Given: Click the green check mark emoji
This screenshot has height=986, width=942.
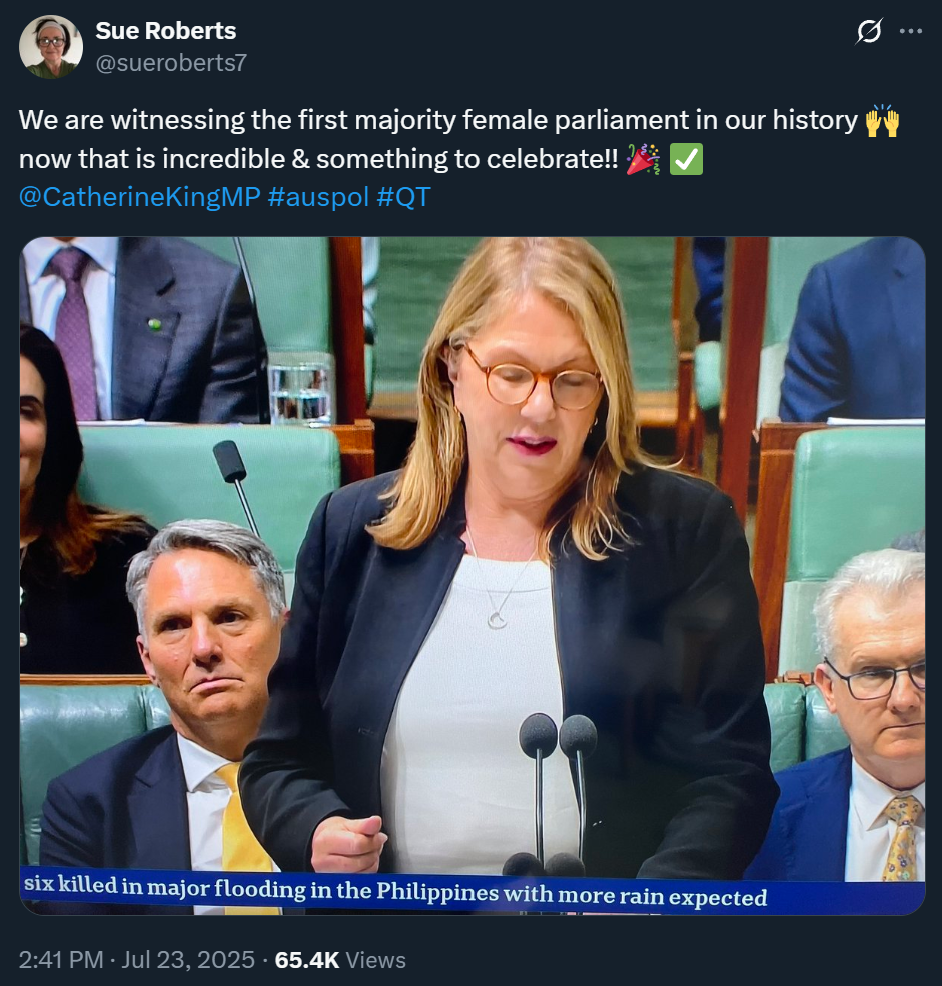Looking at the screenshot, I should 686,159.
